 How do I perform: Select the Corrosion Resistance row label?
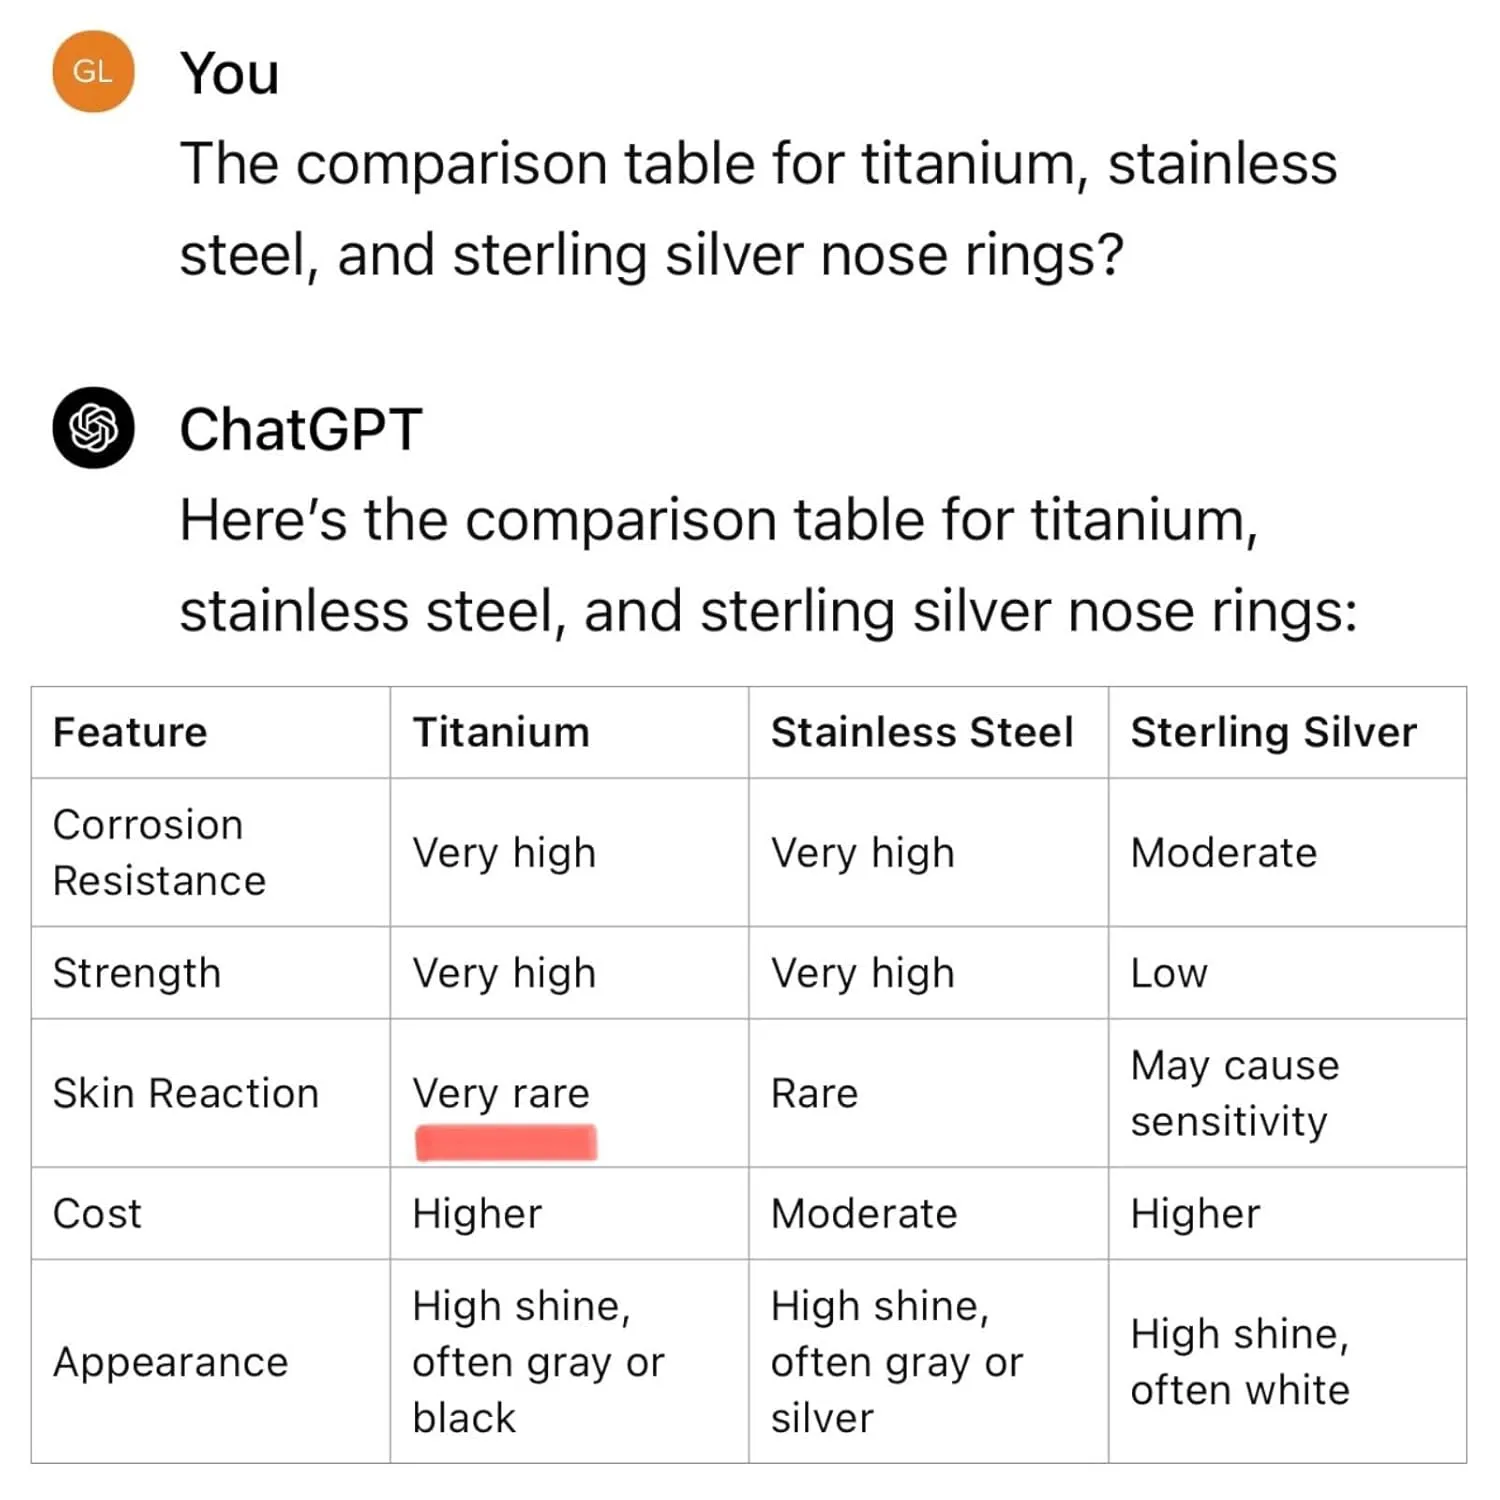click(x=159, y=852)
